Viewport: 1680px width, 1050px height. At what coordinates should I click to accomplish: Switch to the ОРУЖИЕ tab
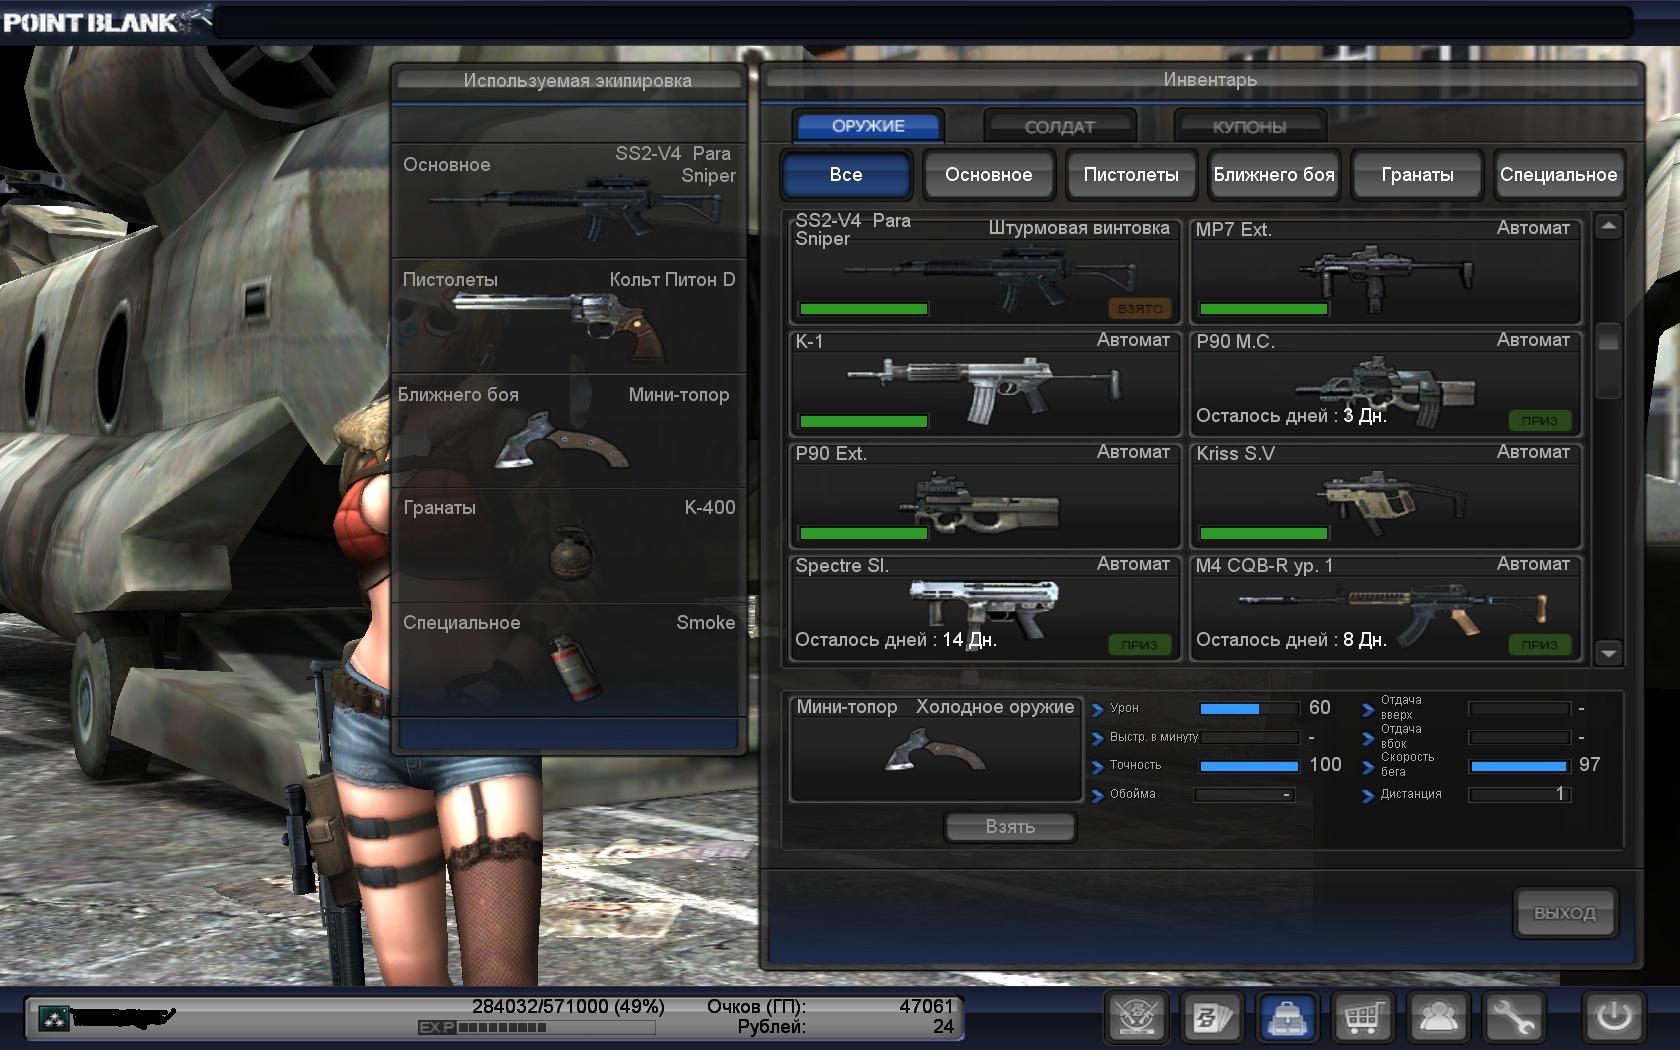(x=868, y=126)
